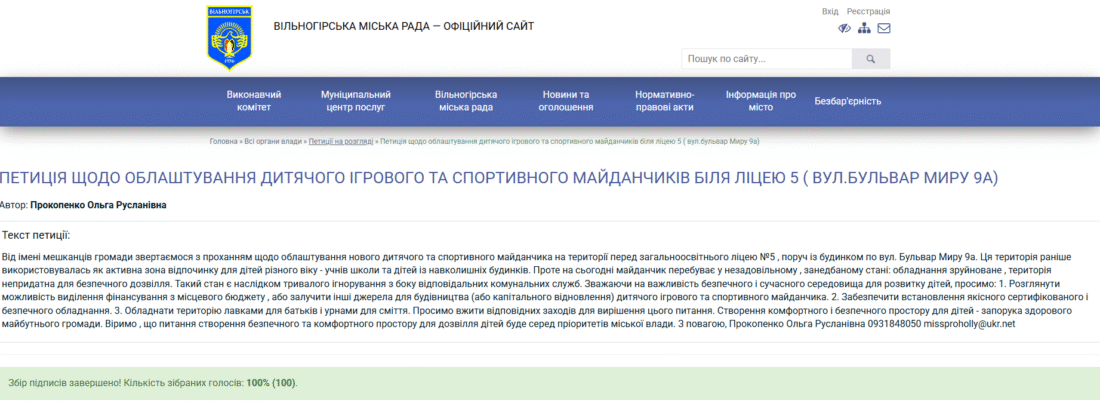This screenshot has width=1100, height=416.
Task: Open the sitemap icon in the header
Action: coord(864,29)
